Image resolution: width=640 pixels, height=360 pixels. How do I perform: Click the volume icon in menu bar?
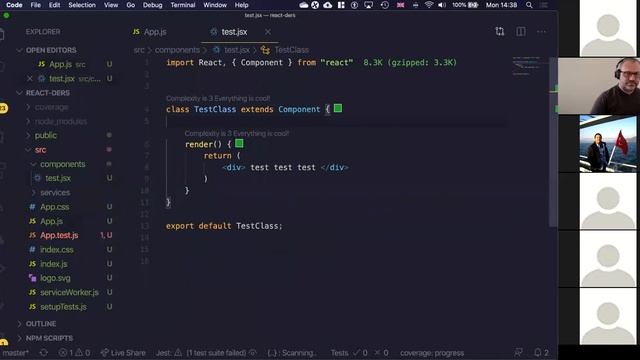tap(442, 5)
